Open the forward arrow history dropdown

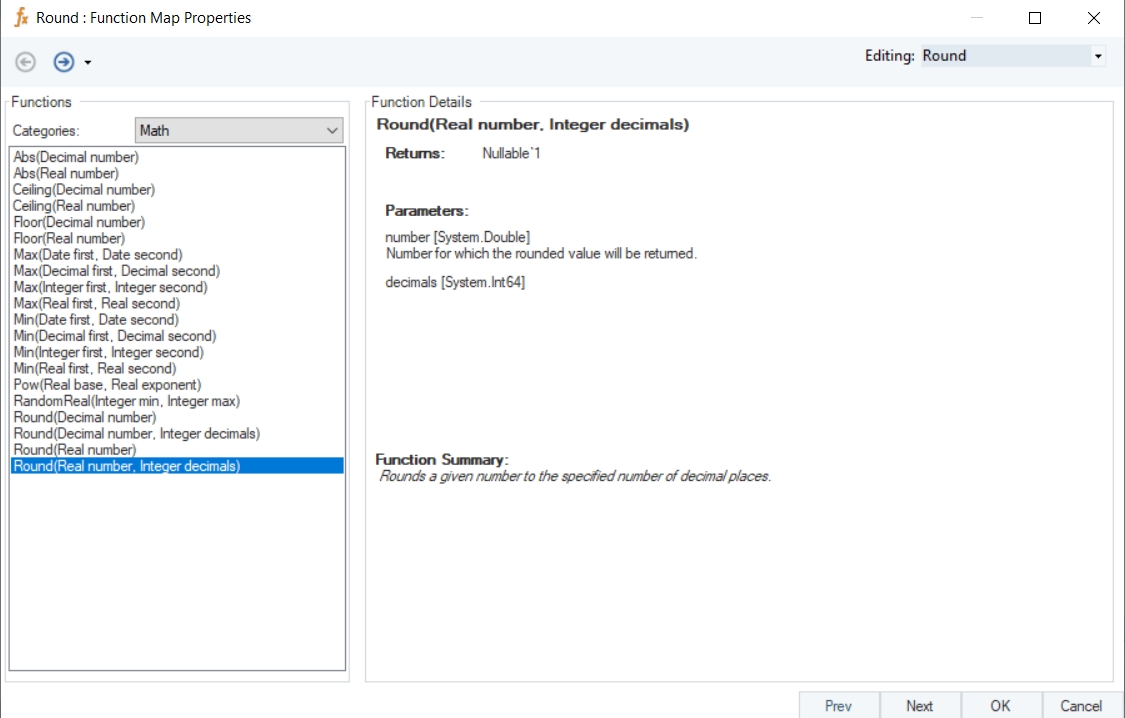click(x=88, y=63)
